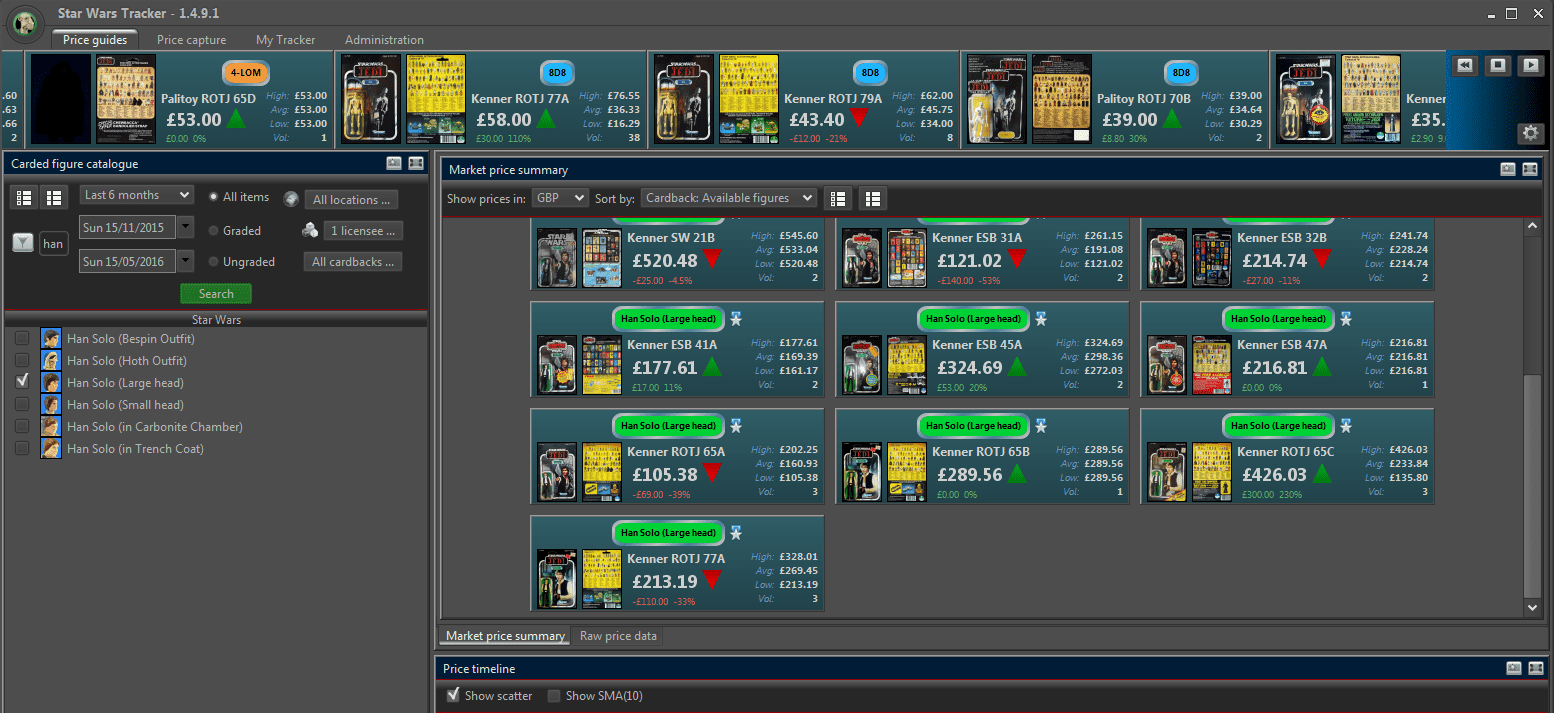Click the award icon on Kenner ROTJ 65C card

pyautogui.click(x=1346, y=425)
